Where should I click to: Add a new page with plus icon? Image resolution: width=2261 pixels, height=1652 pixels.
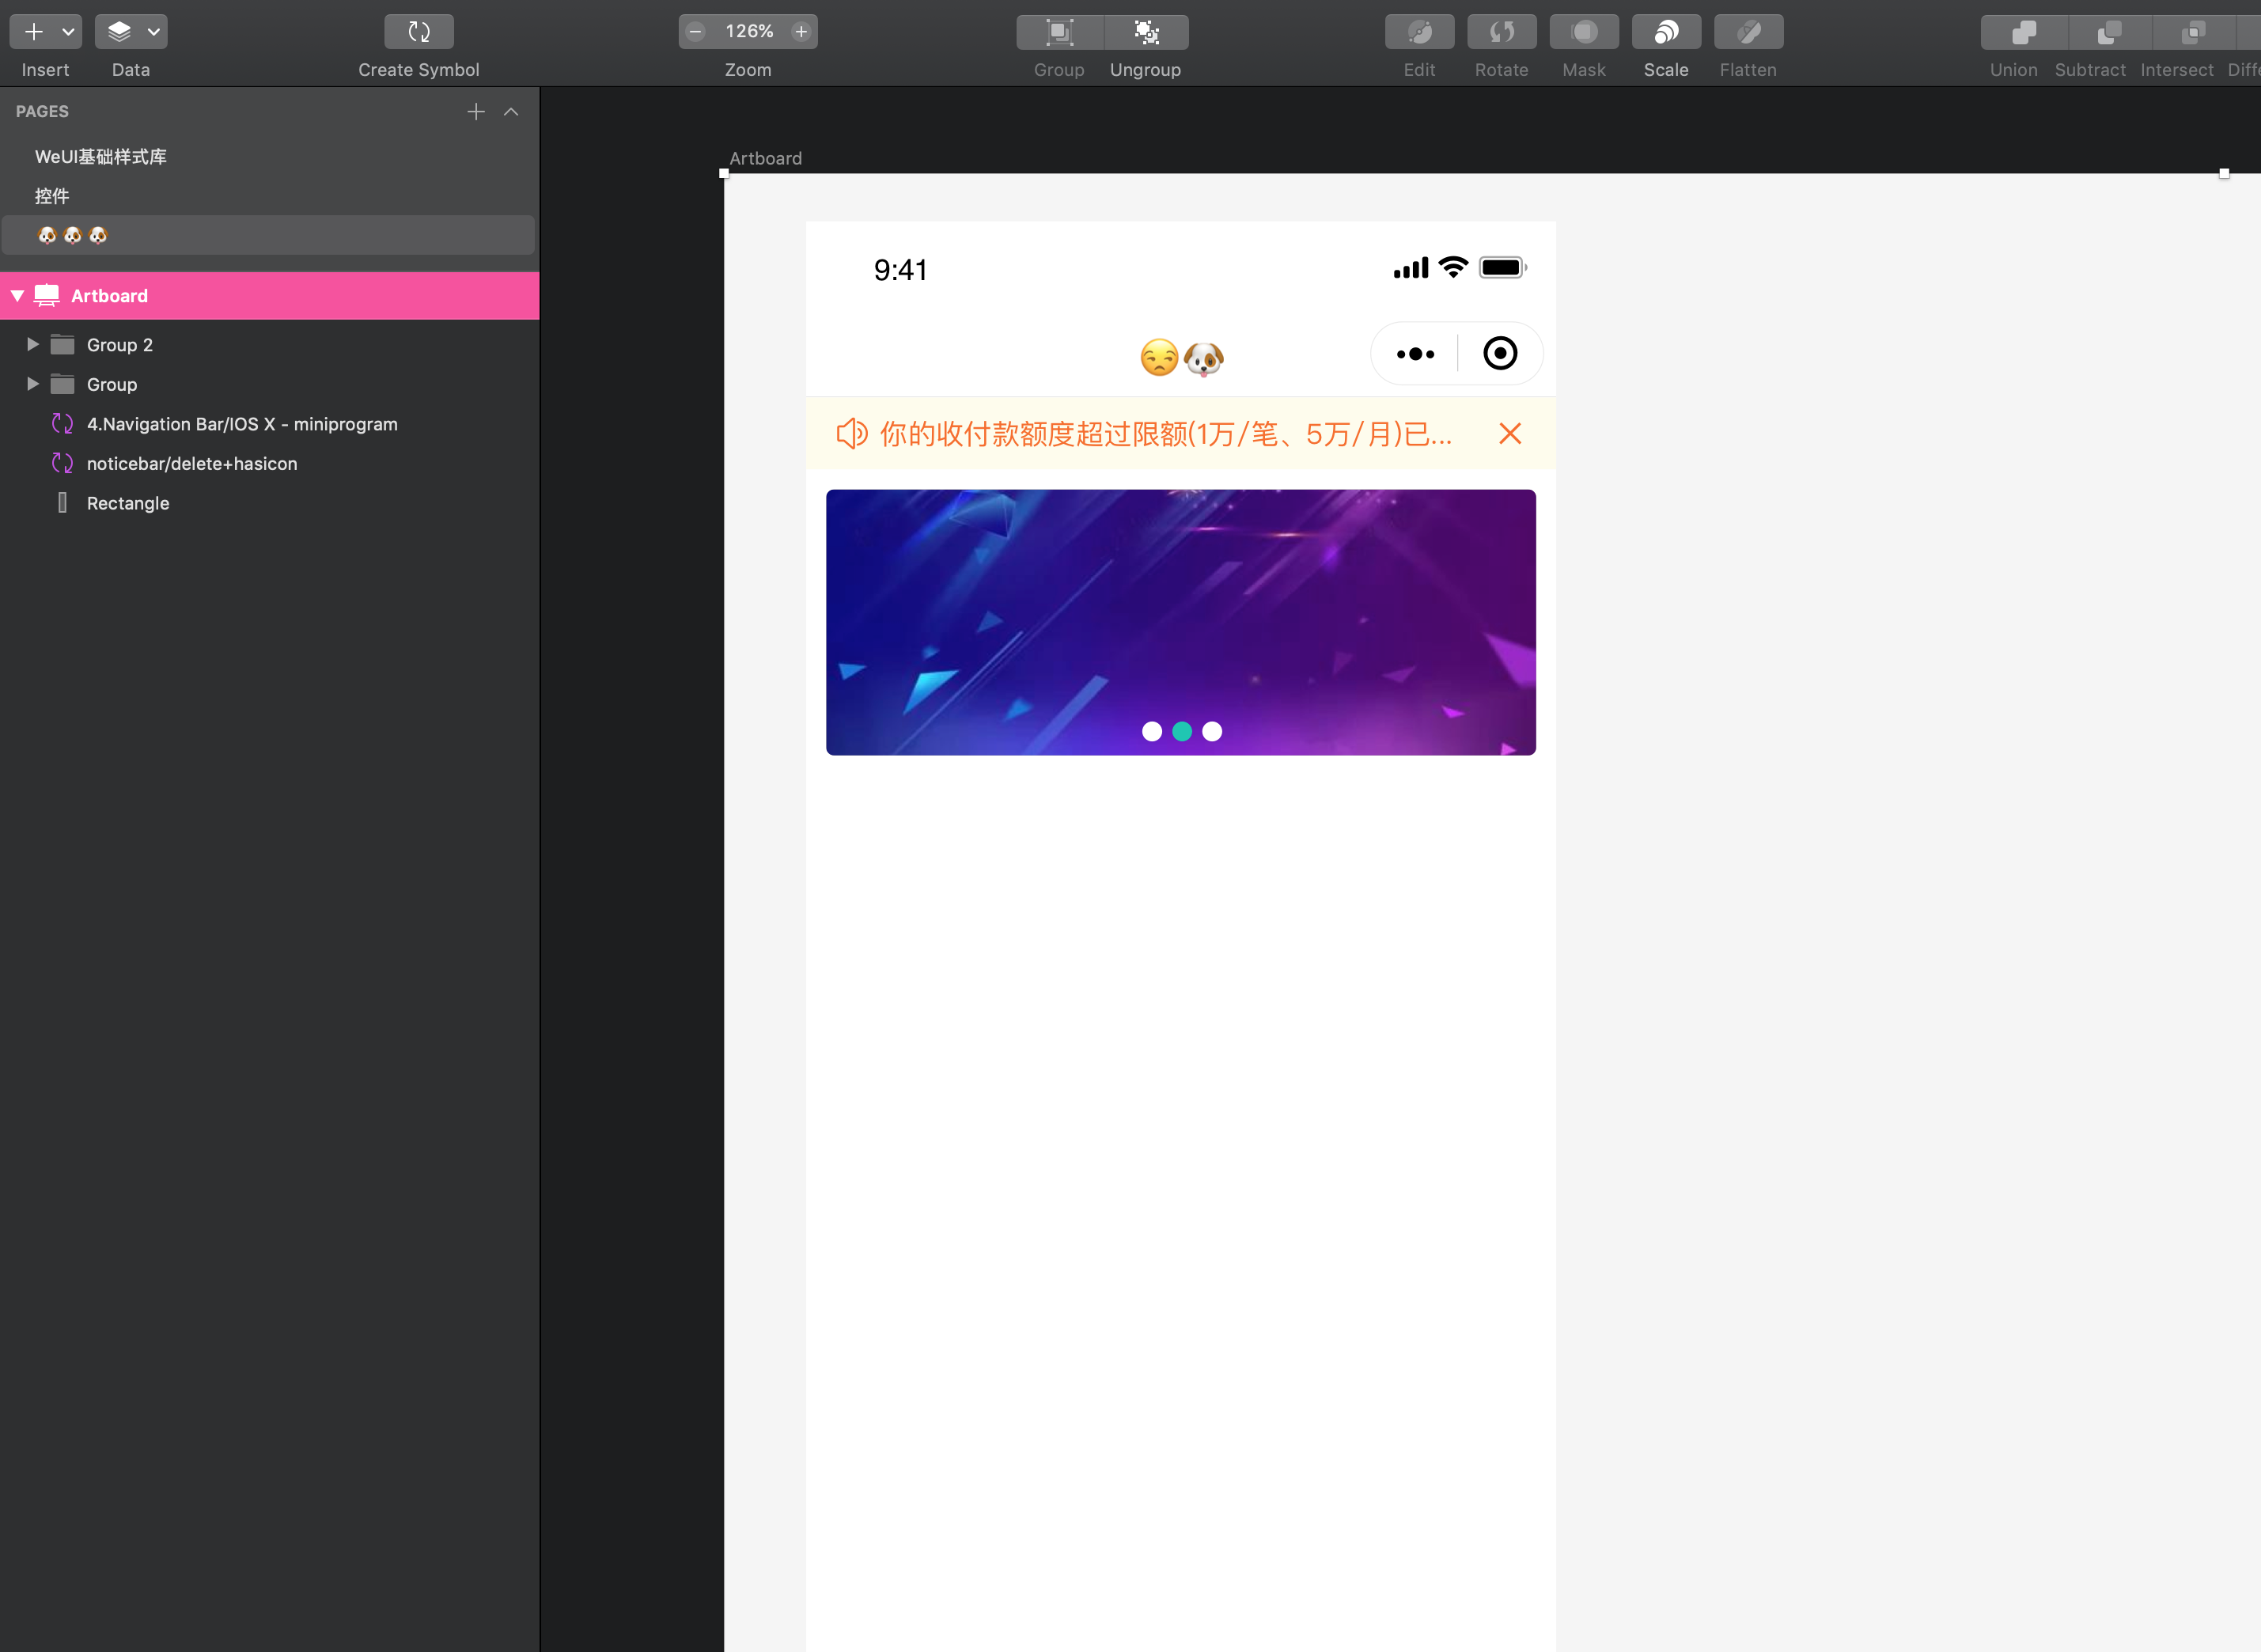[x=476, y=112]
